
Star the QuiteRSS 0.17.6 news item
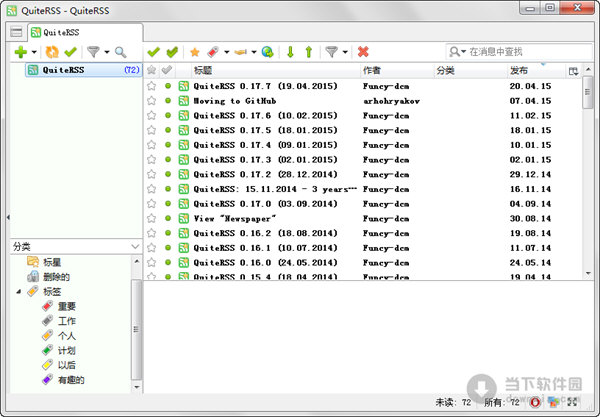(x=152, y=116)
